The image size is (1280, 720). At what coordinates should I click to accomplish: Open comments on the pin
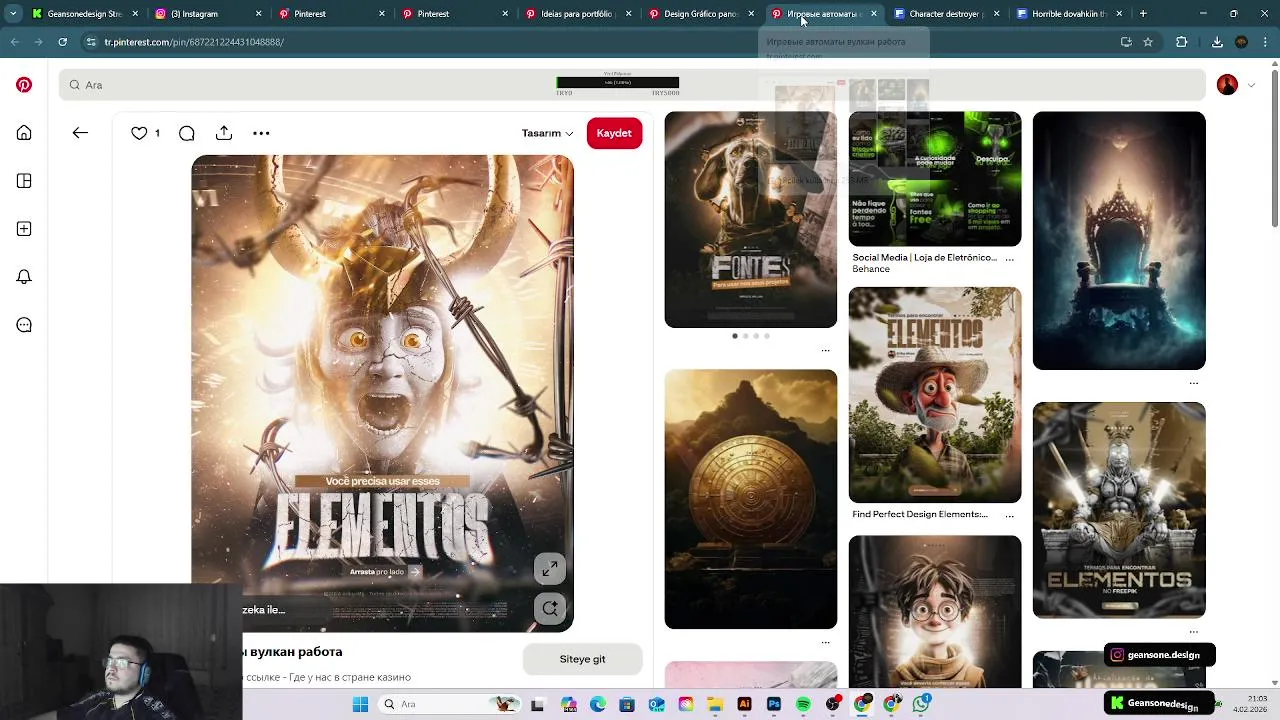[x=187, y=133]
